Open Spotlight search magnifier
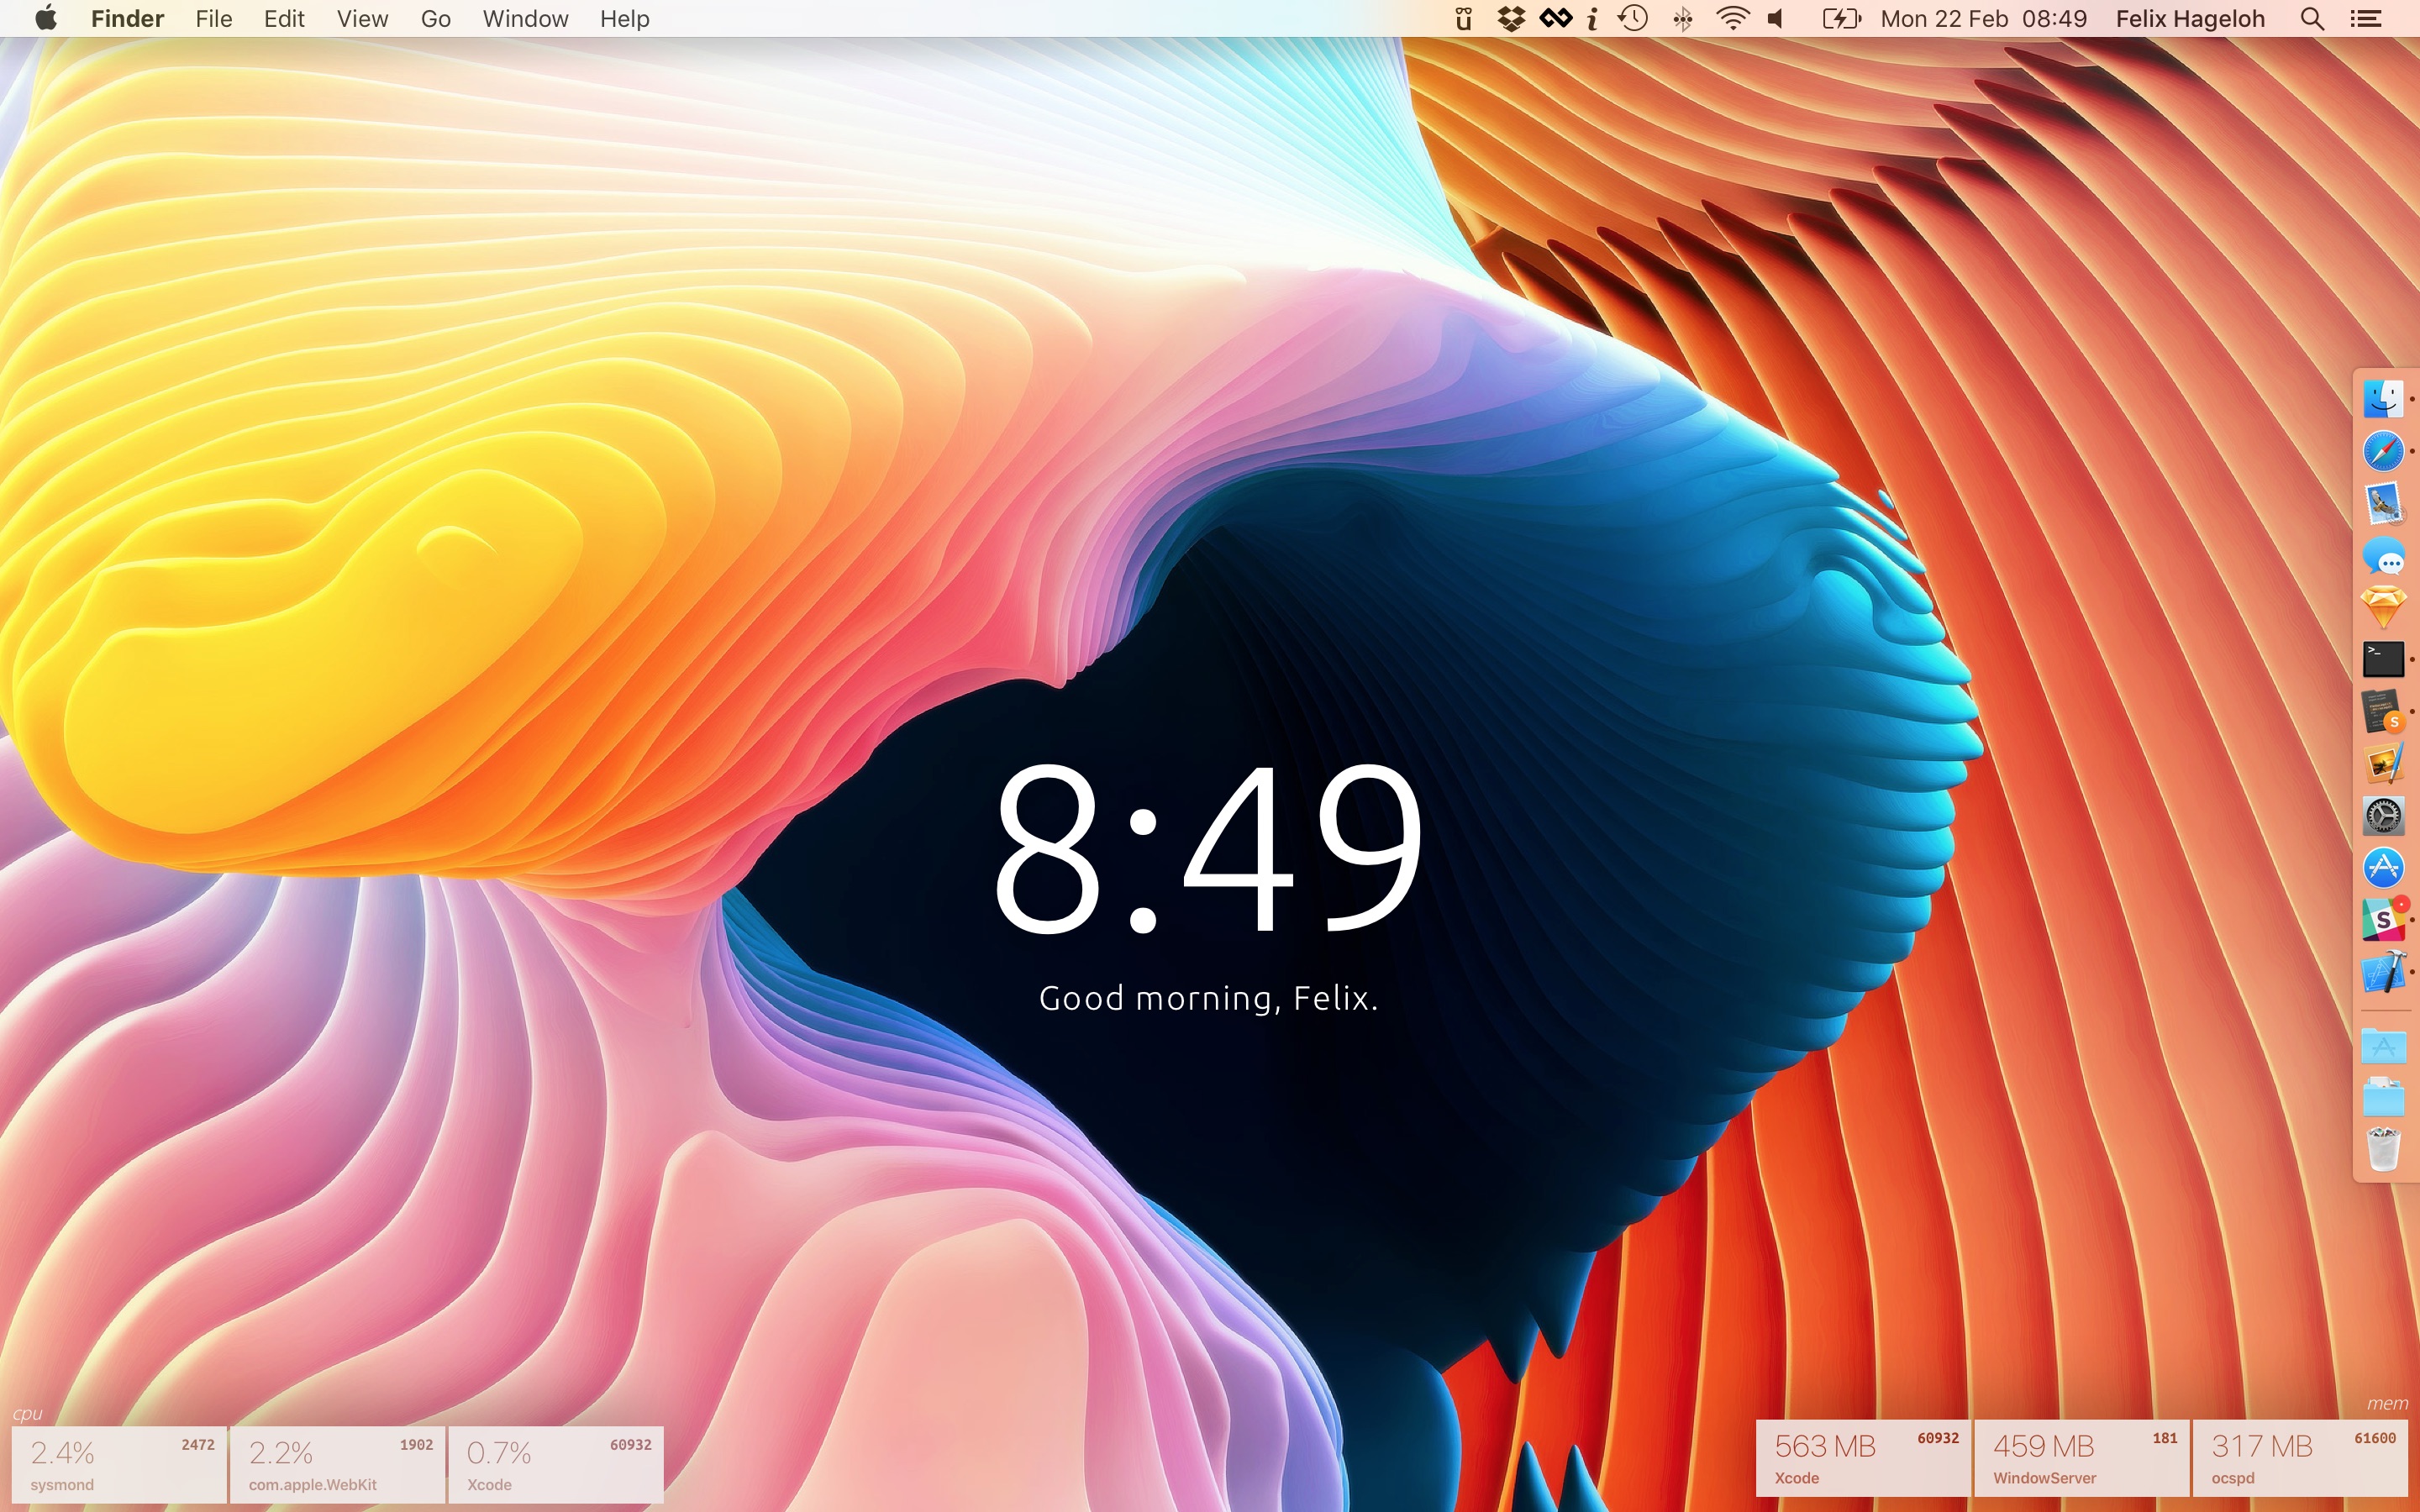The height and width of the screenshot is (1512, 2420). pyautogui.click(x=2311, y=19)
